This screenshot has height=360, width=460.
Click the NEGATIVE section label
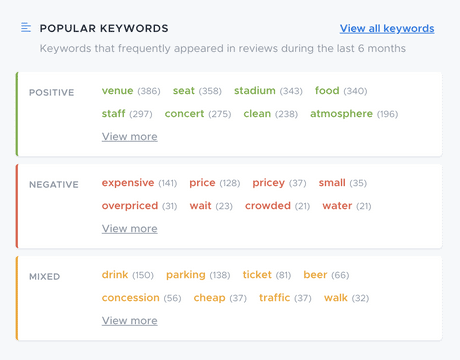(54, 184)
